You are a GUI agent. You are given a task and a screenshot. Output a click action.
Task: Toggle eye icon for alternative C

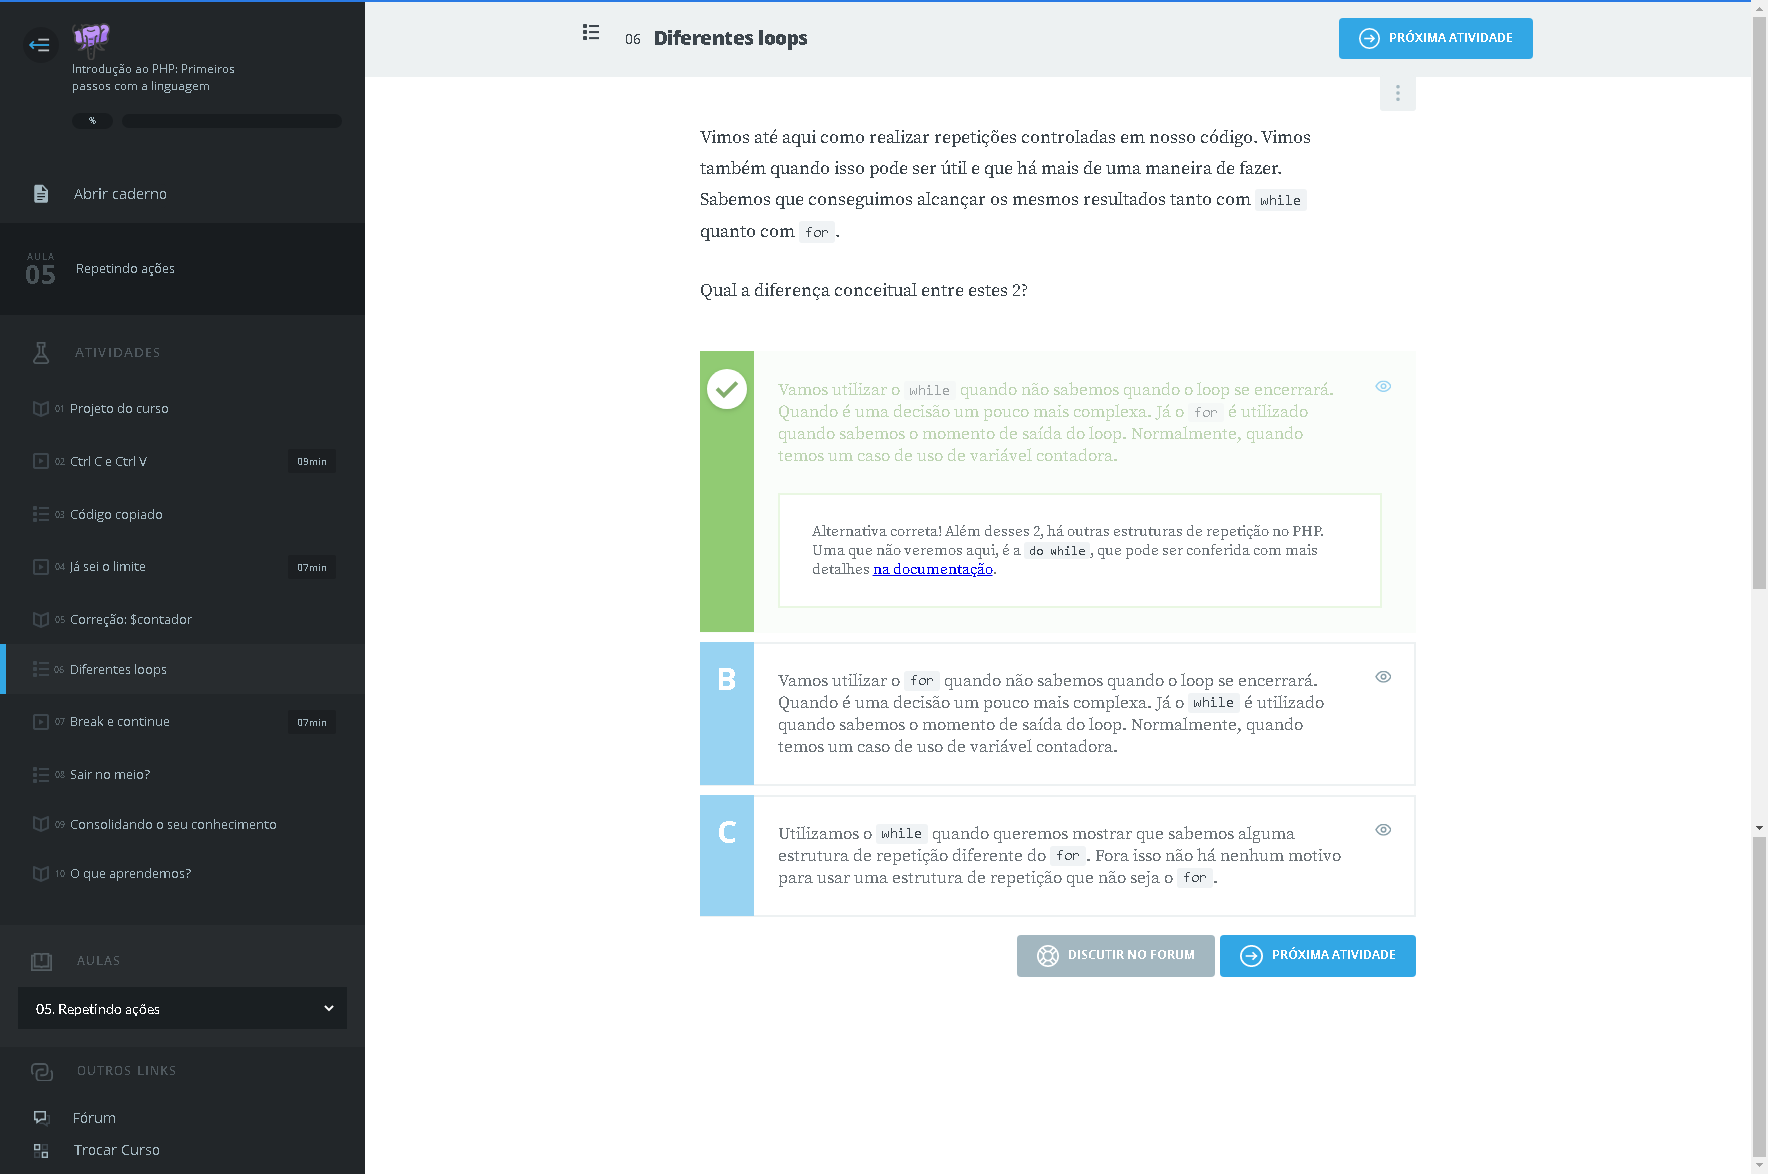(x=1383, y=830)
